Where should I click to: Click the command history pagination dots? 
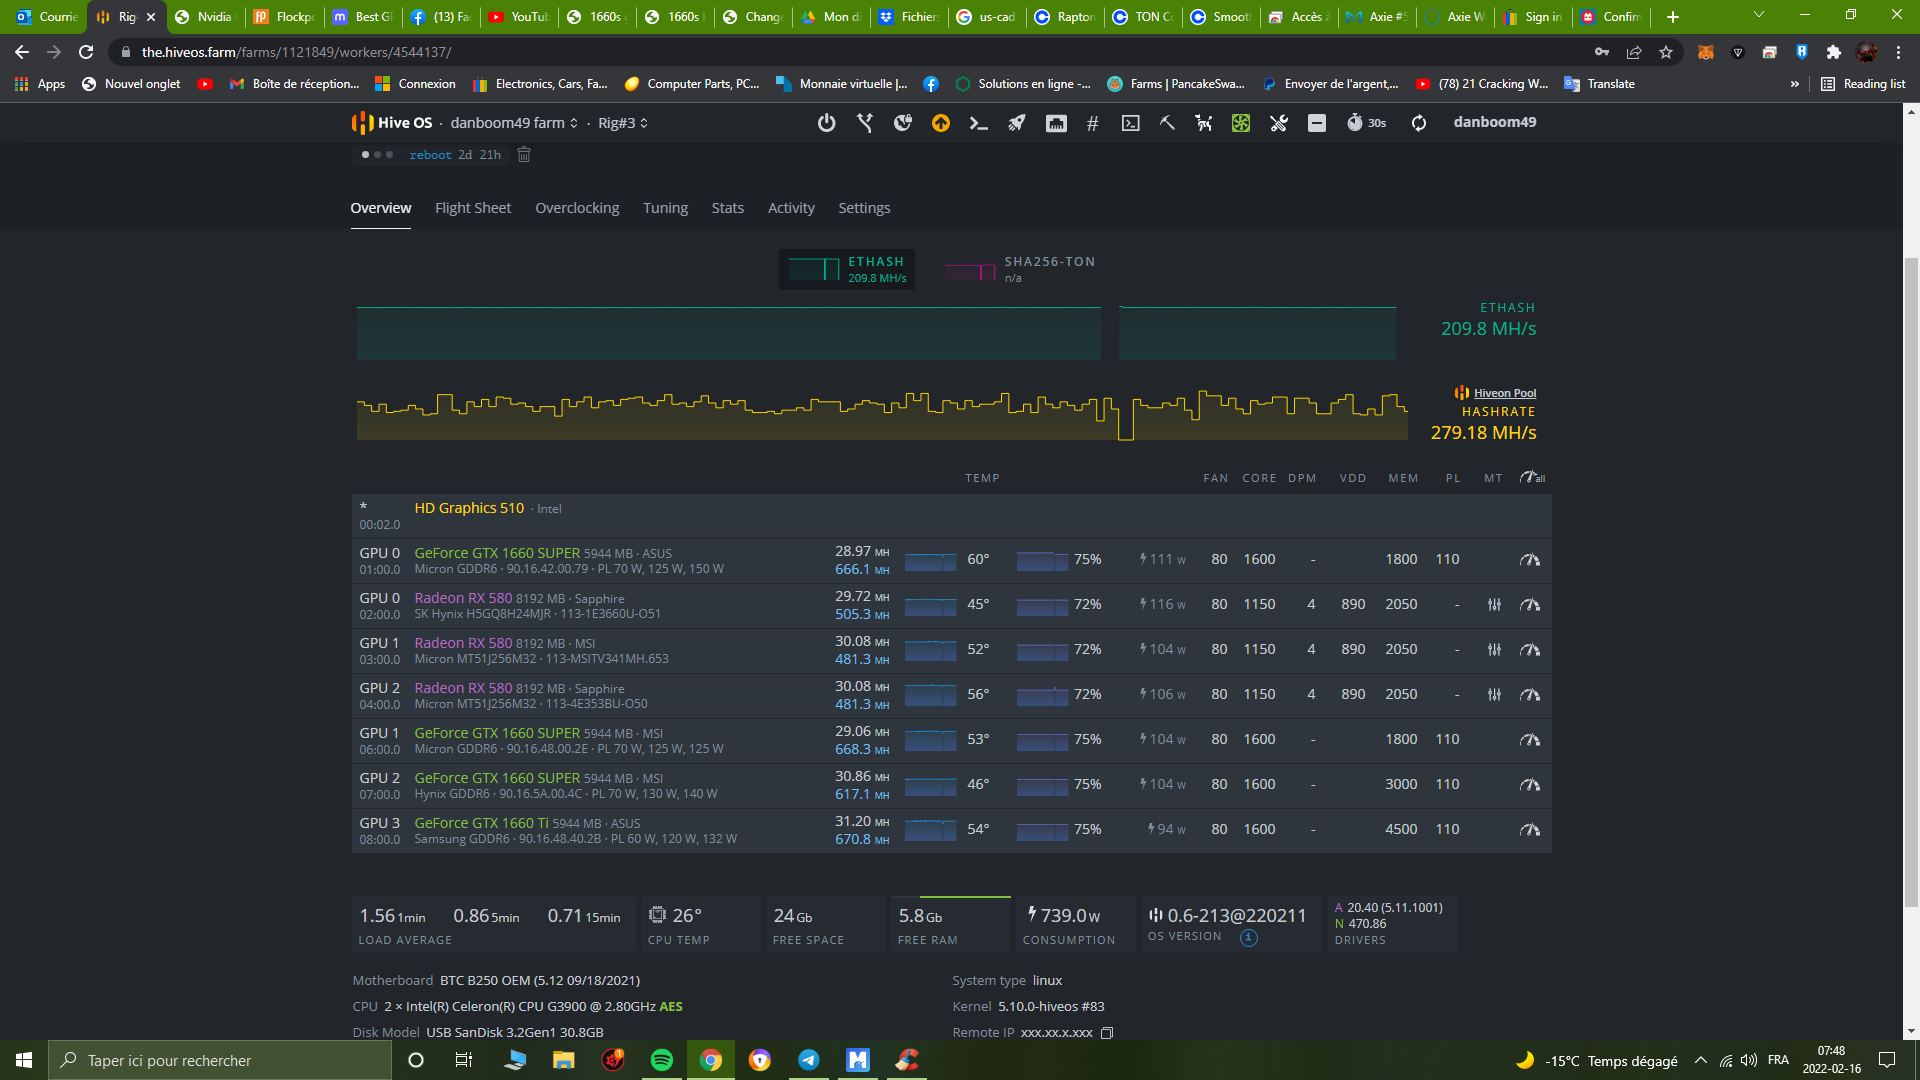tap(377, 155)
